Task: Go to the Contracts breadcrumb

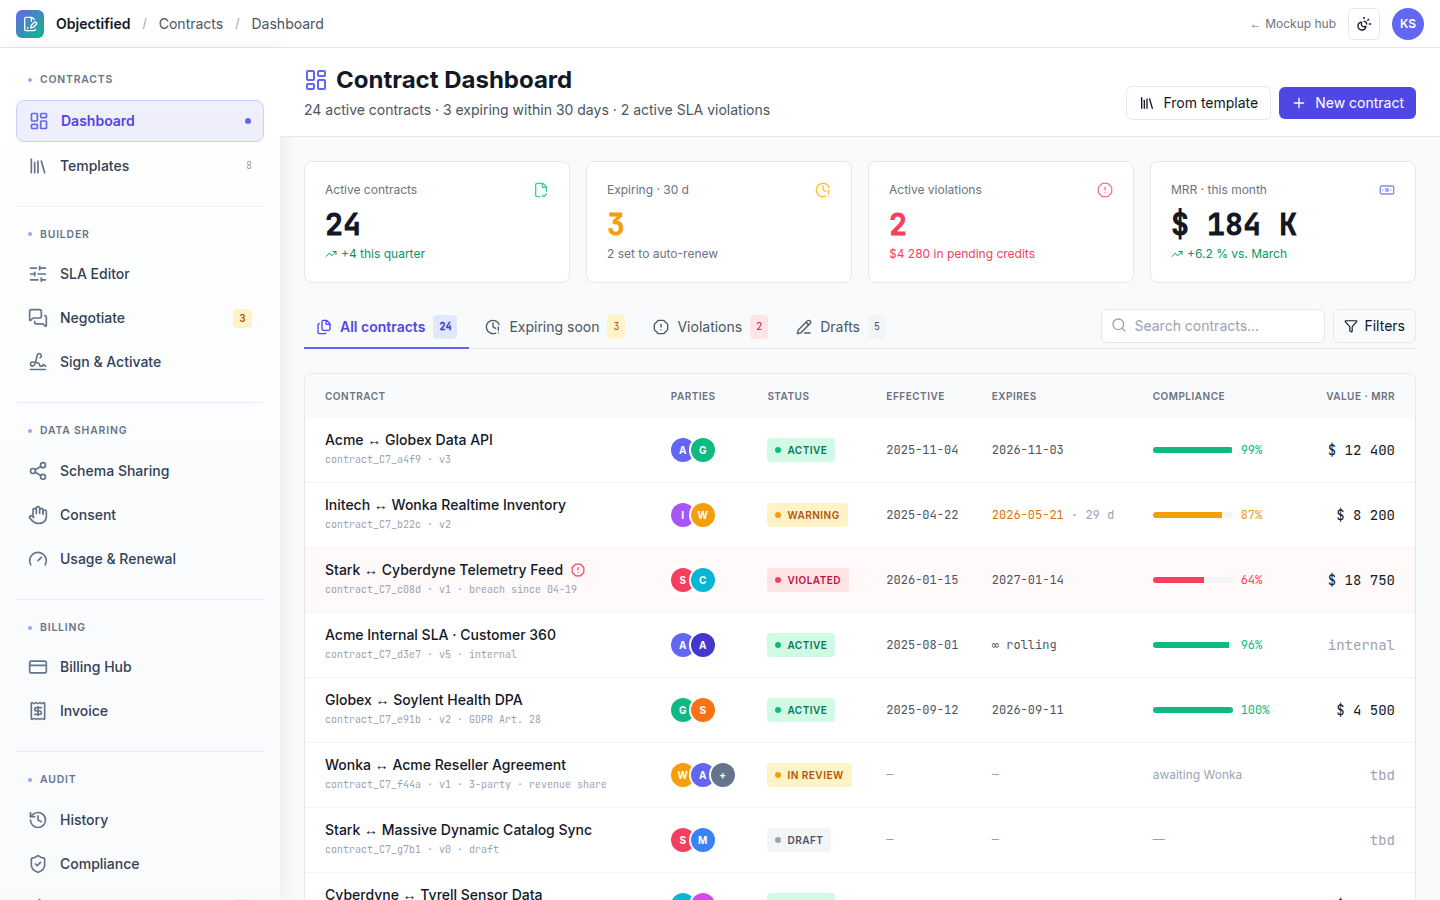Action: tap(191, 24)
